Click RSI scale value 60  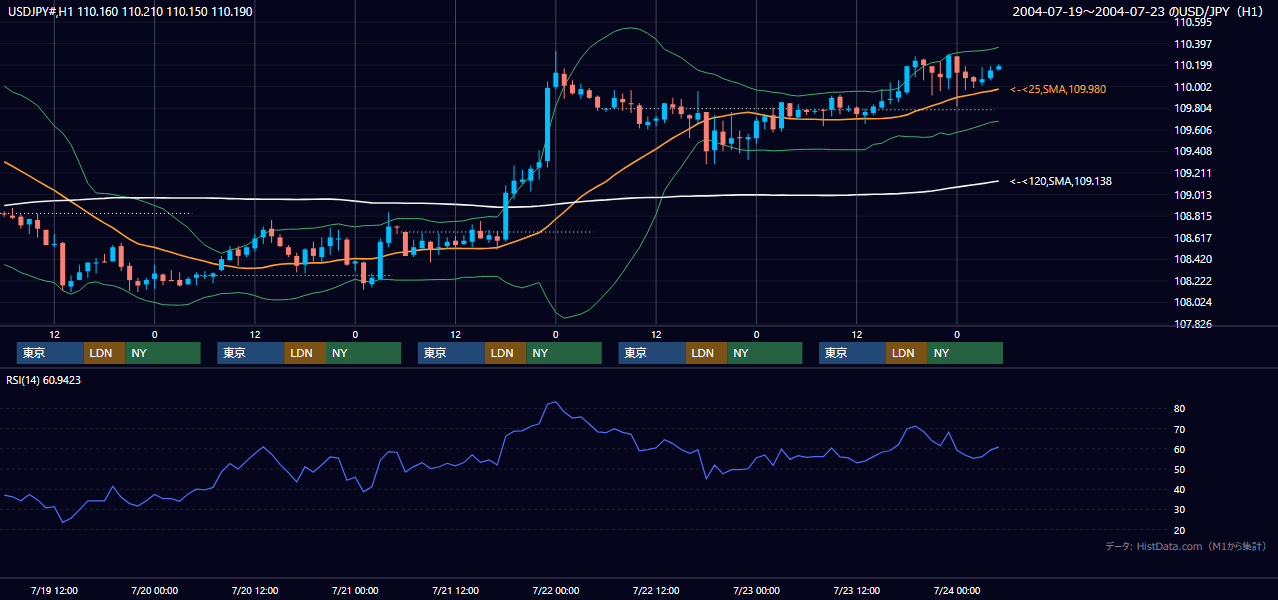[1180, 449]
